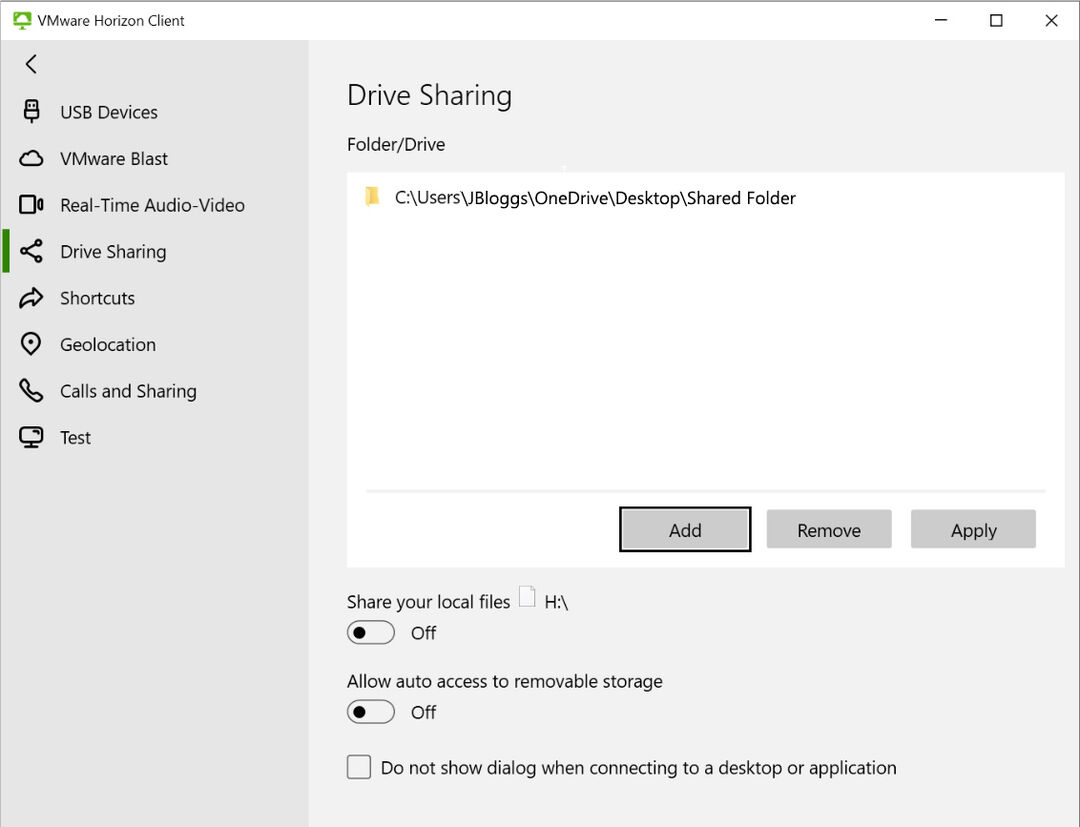The image size is (1080, 827).
Task: Open the Geolocation settings tab
Action: pos(108,344)
